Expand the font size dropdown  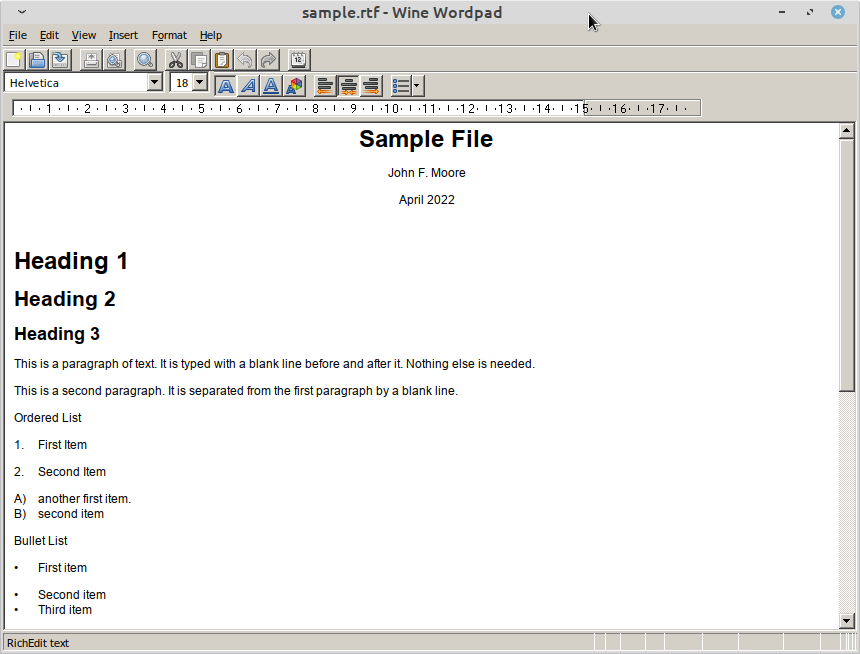point(199,83)
